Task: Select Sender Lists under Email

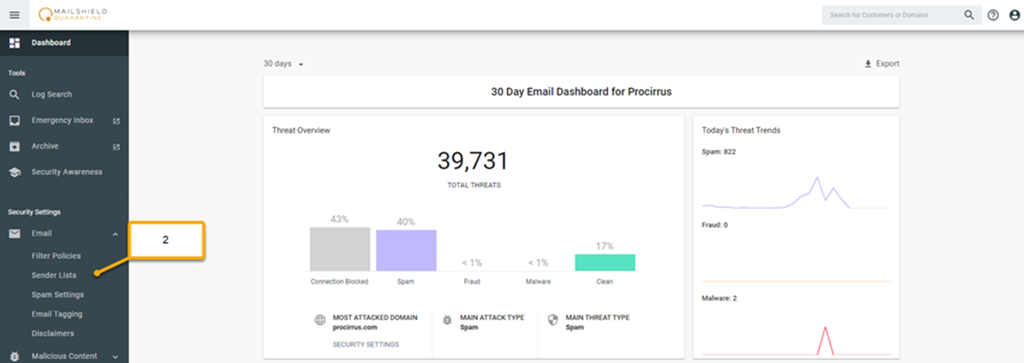Action: tap(54, 276)
